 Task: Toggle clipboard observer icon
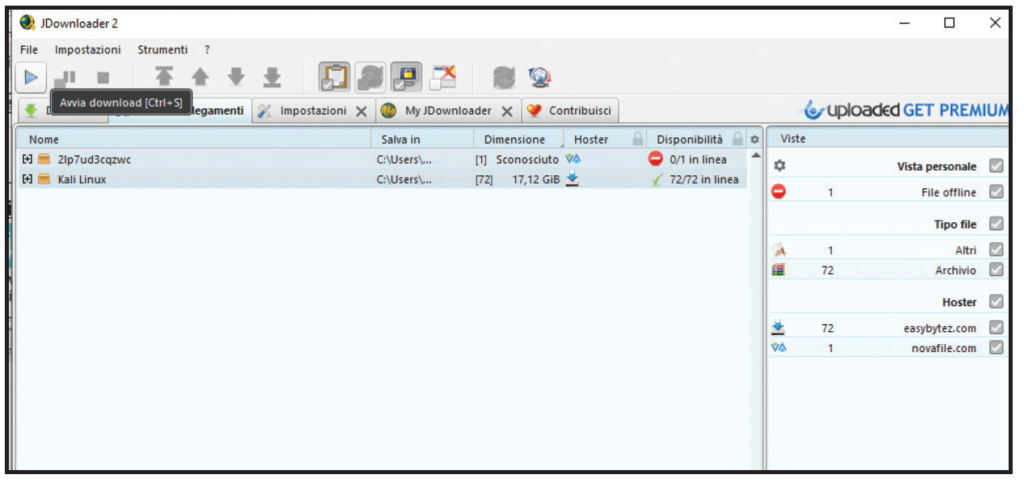point(334,78)
